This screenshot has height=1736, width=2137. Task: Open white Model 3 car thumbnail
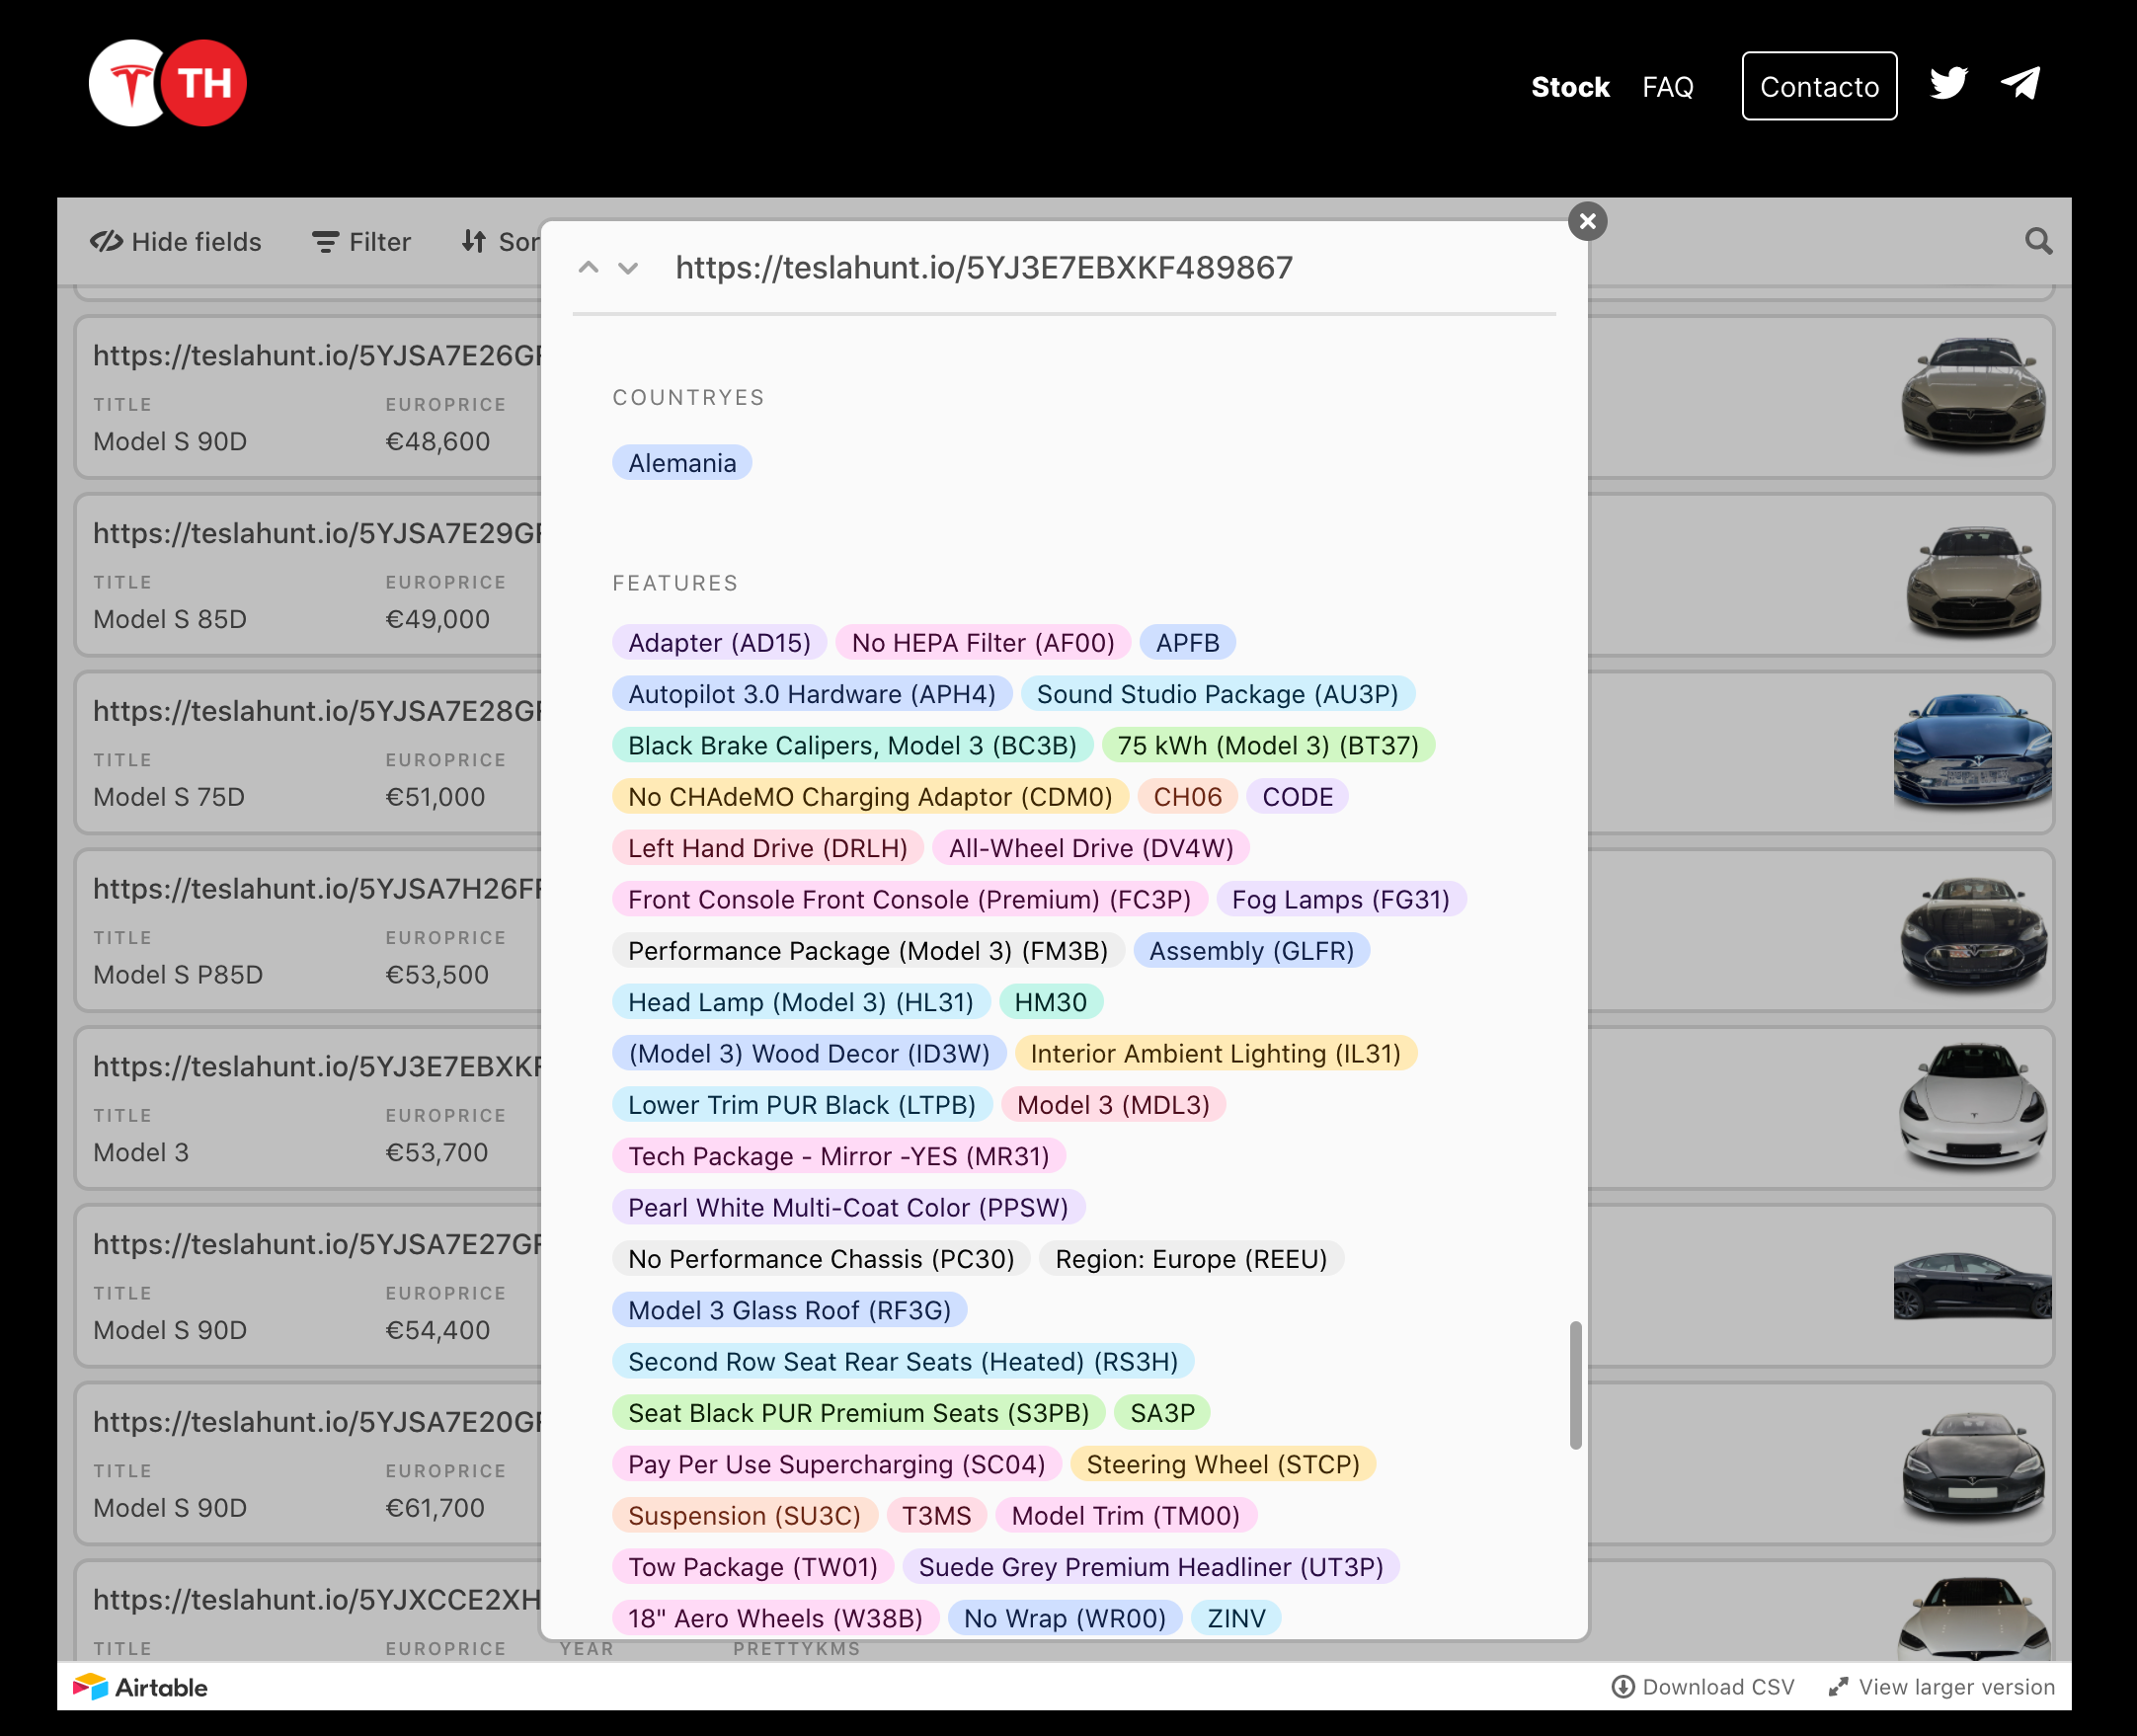[x=1972, y=1107]
